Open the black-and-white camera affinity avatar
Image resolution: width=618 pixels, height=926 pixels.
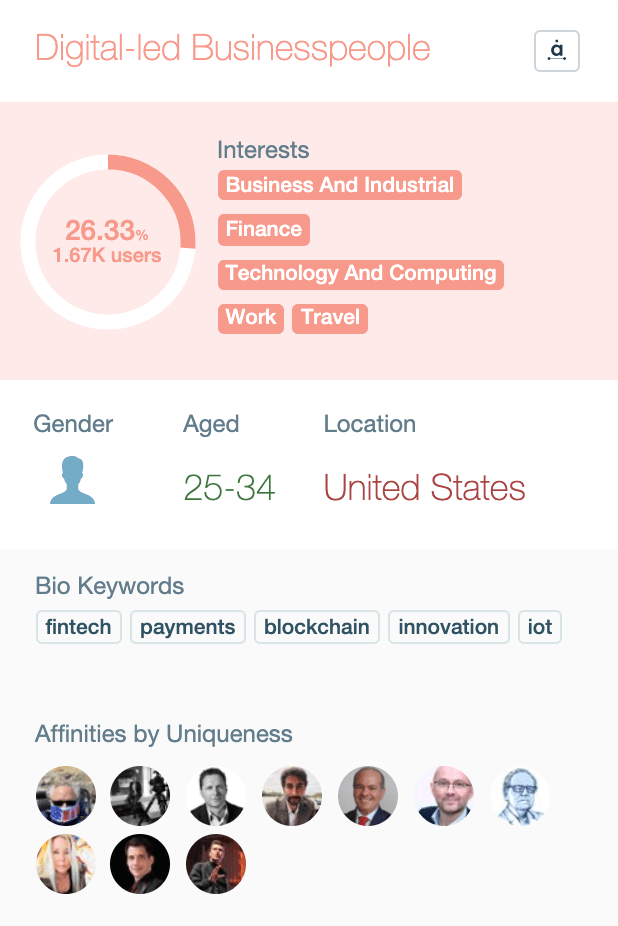pyautogui.click(x=141, y=797)
